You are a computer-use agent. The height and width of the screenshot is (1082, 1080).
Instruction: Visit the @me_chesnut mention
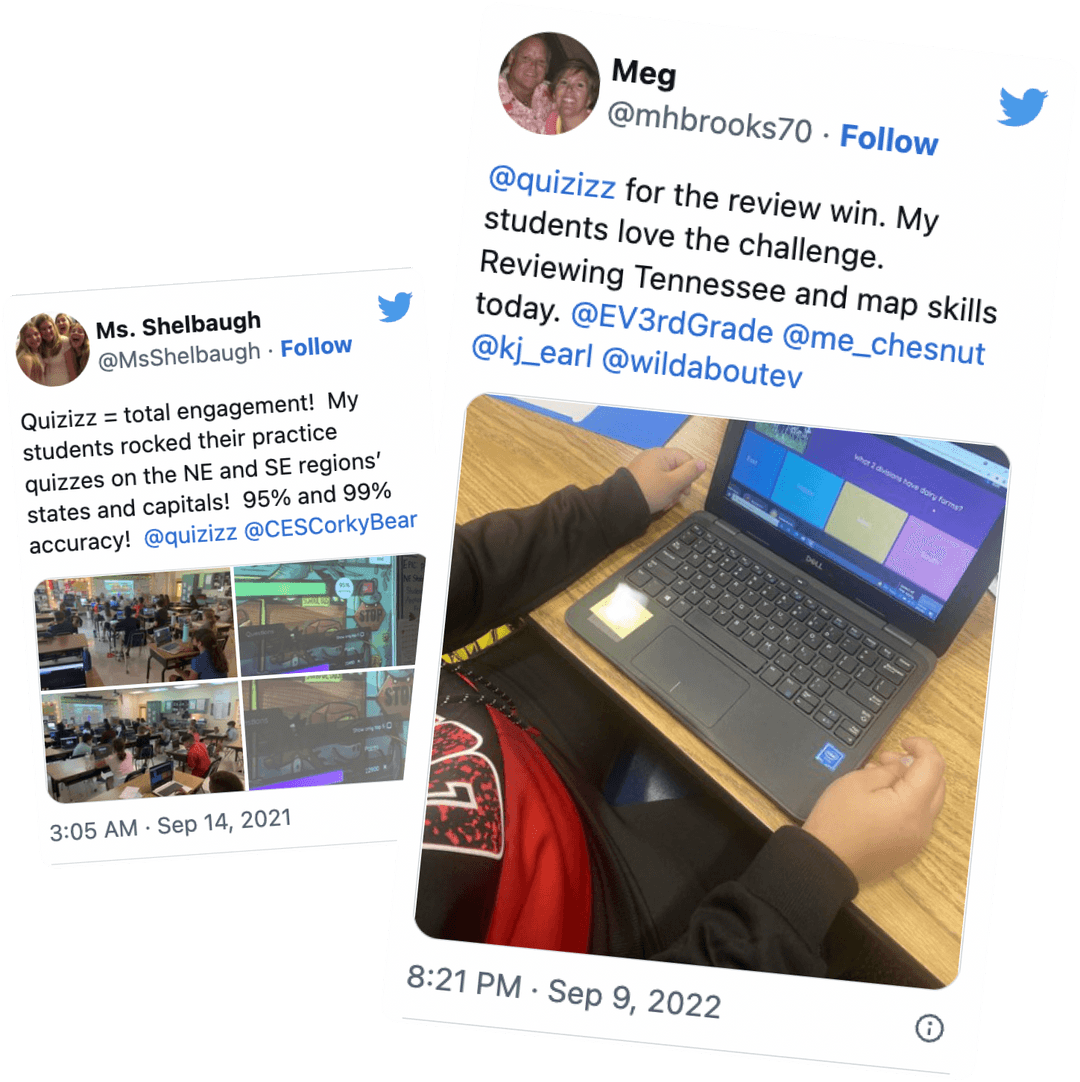pyautogui.click(x=884, y=345)
